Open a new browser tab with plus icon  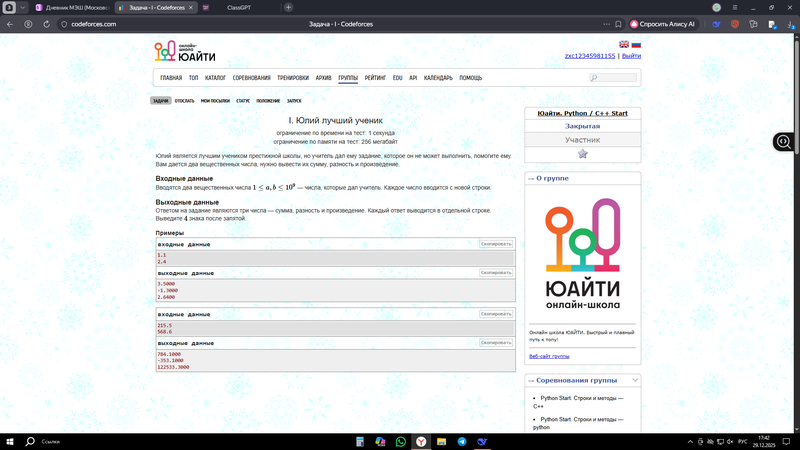(x=289, y=7)
